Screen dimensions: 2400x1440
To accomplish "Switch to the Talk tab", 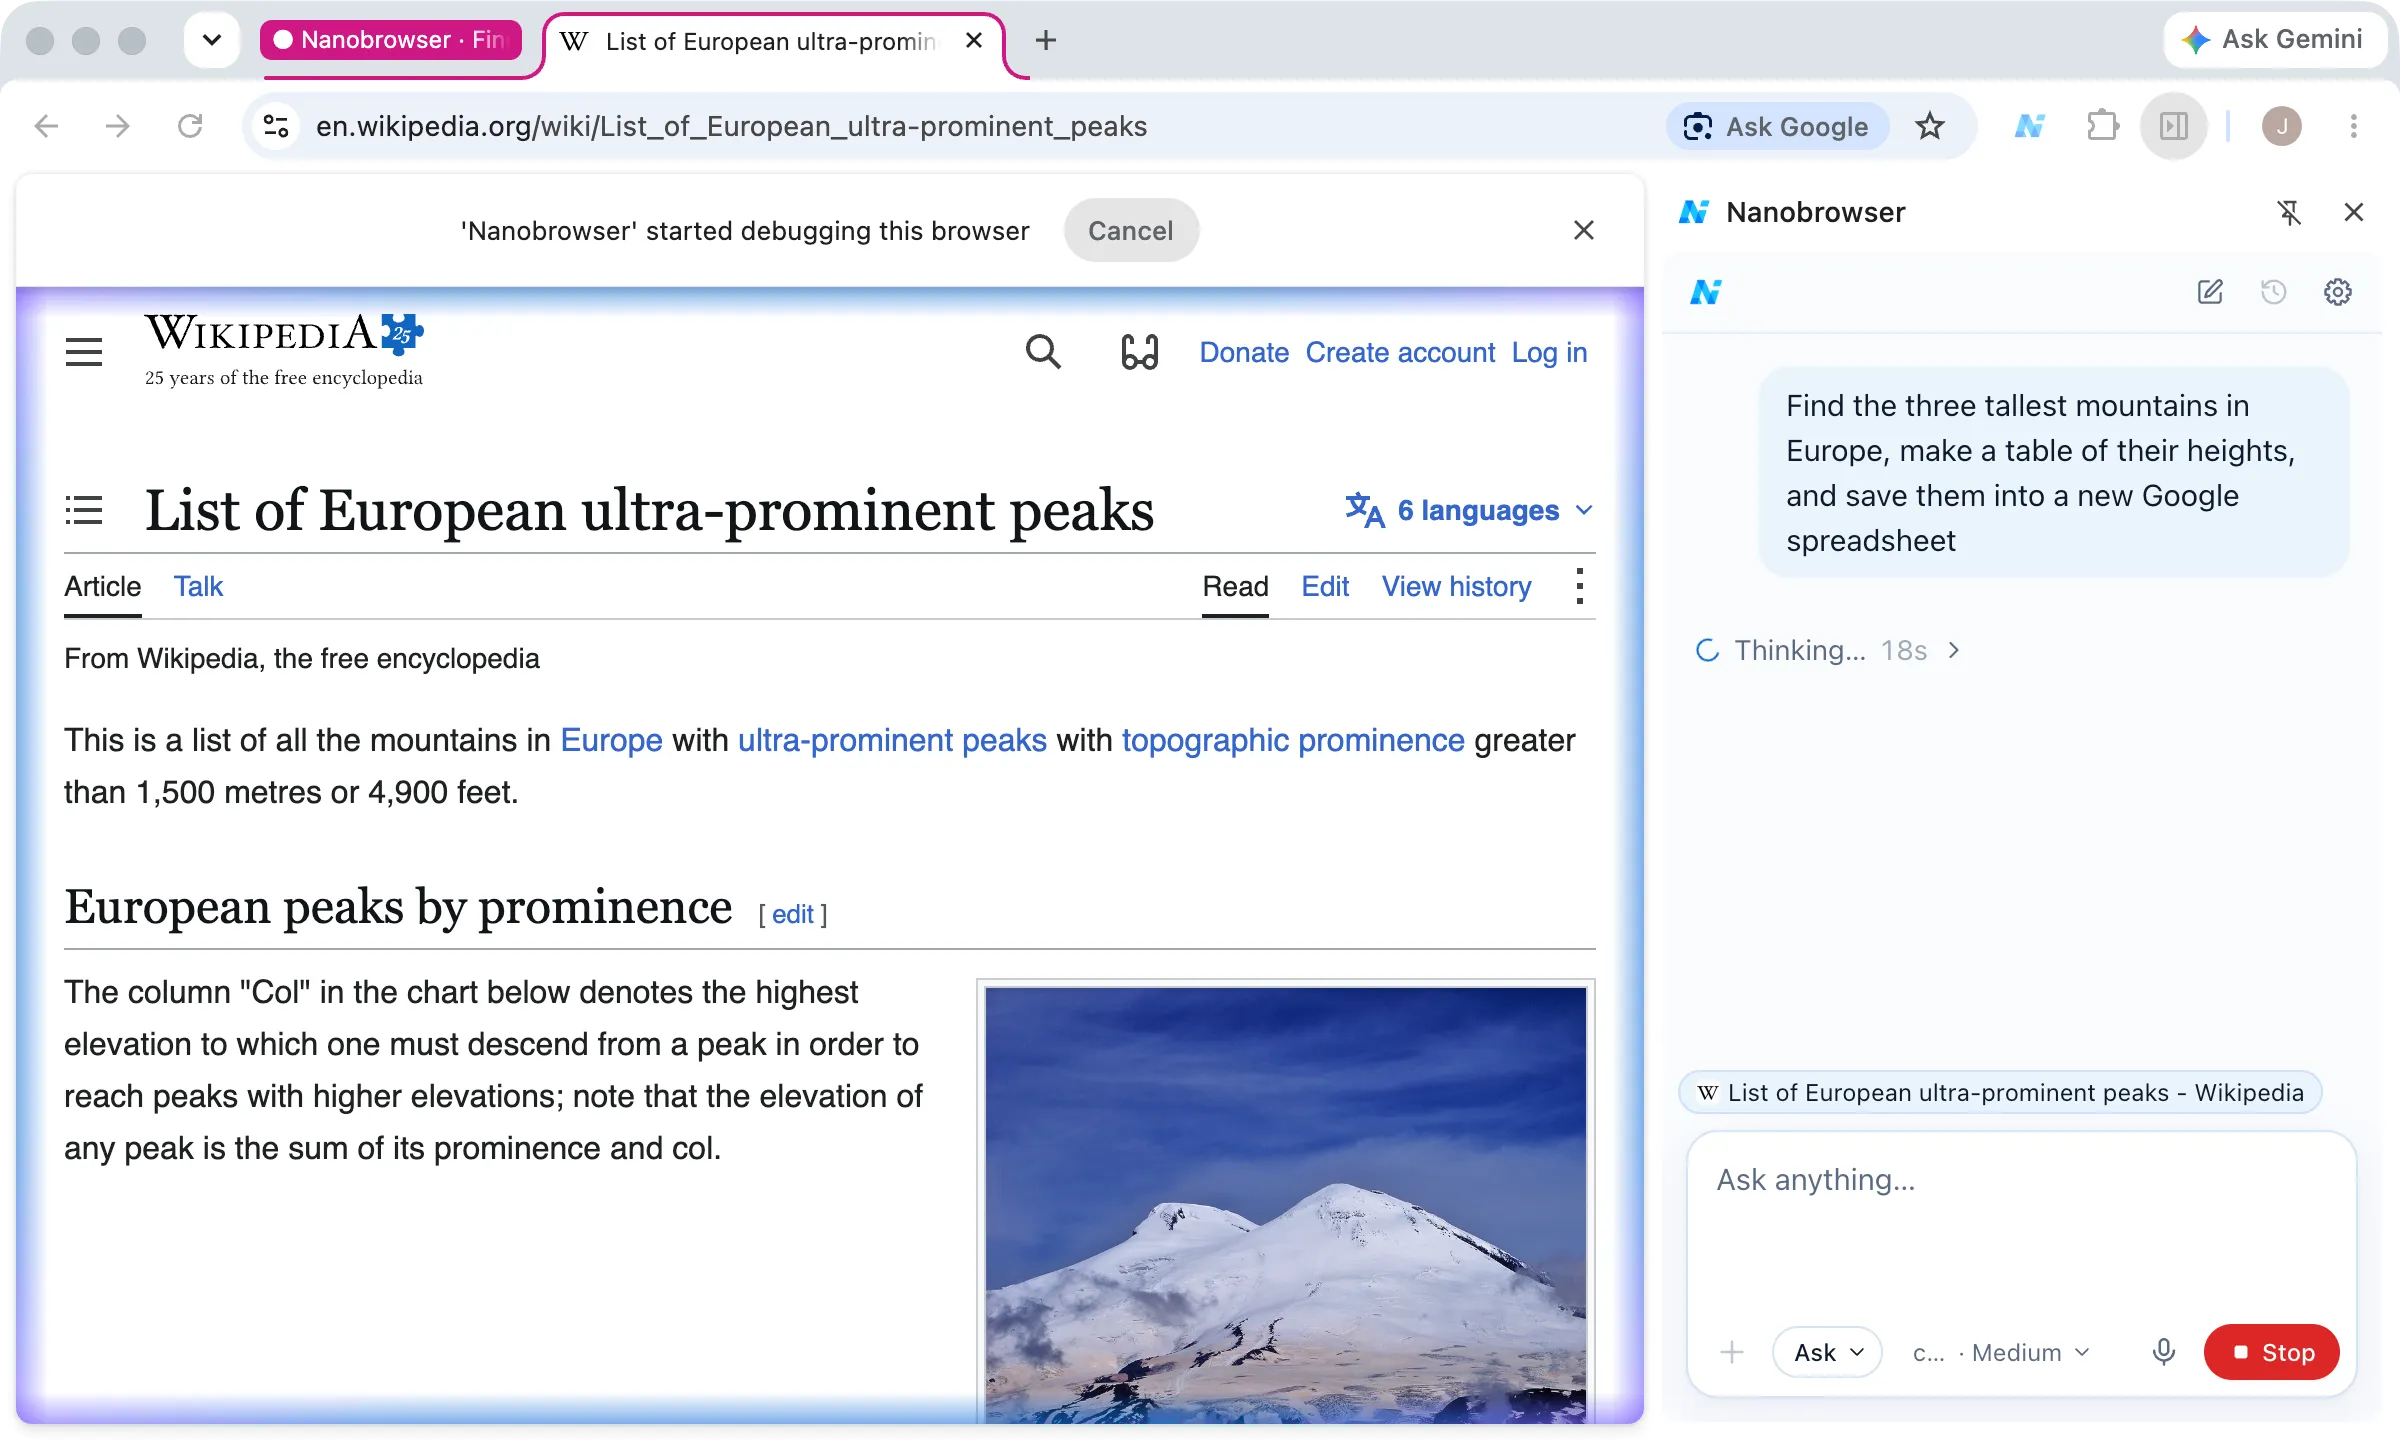I will 198,586.
